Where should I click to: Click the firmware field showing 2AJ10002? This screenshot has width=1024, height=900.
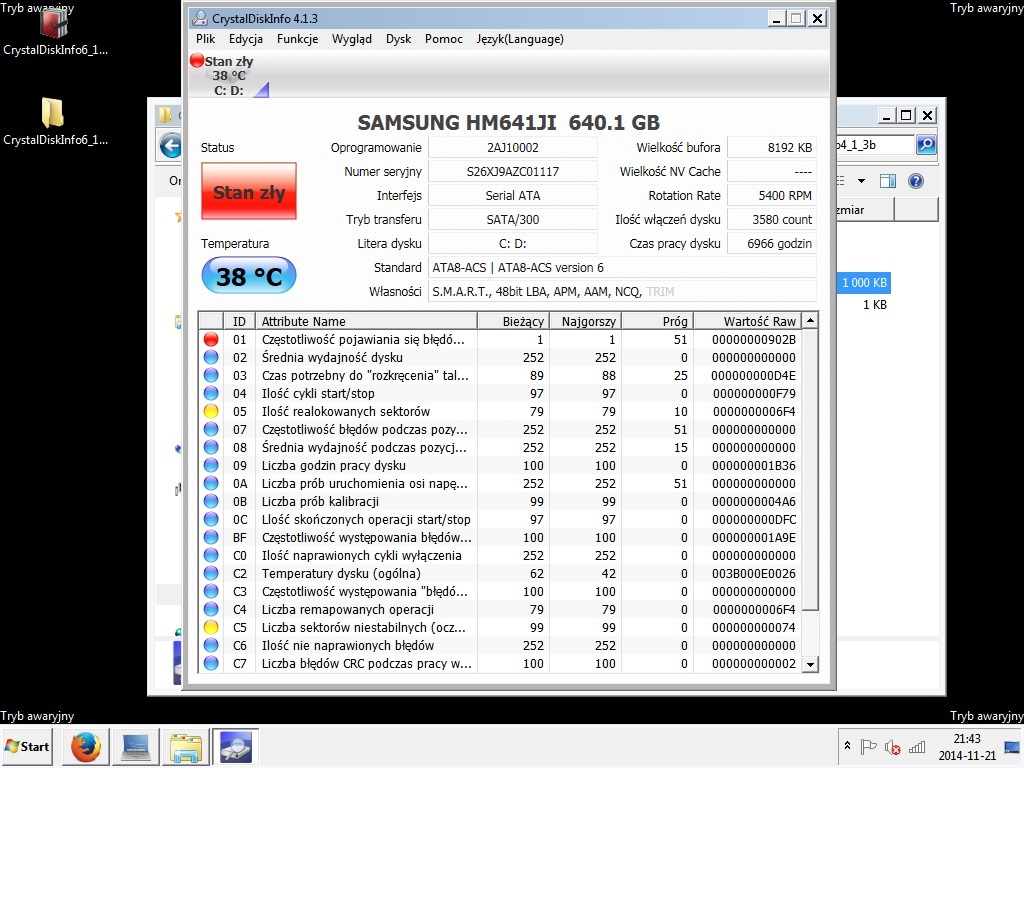point(513,148)
